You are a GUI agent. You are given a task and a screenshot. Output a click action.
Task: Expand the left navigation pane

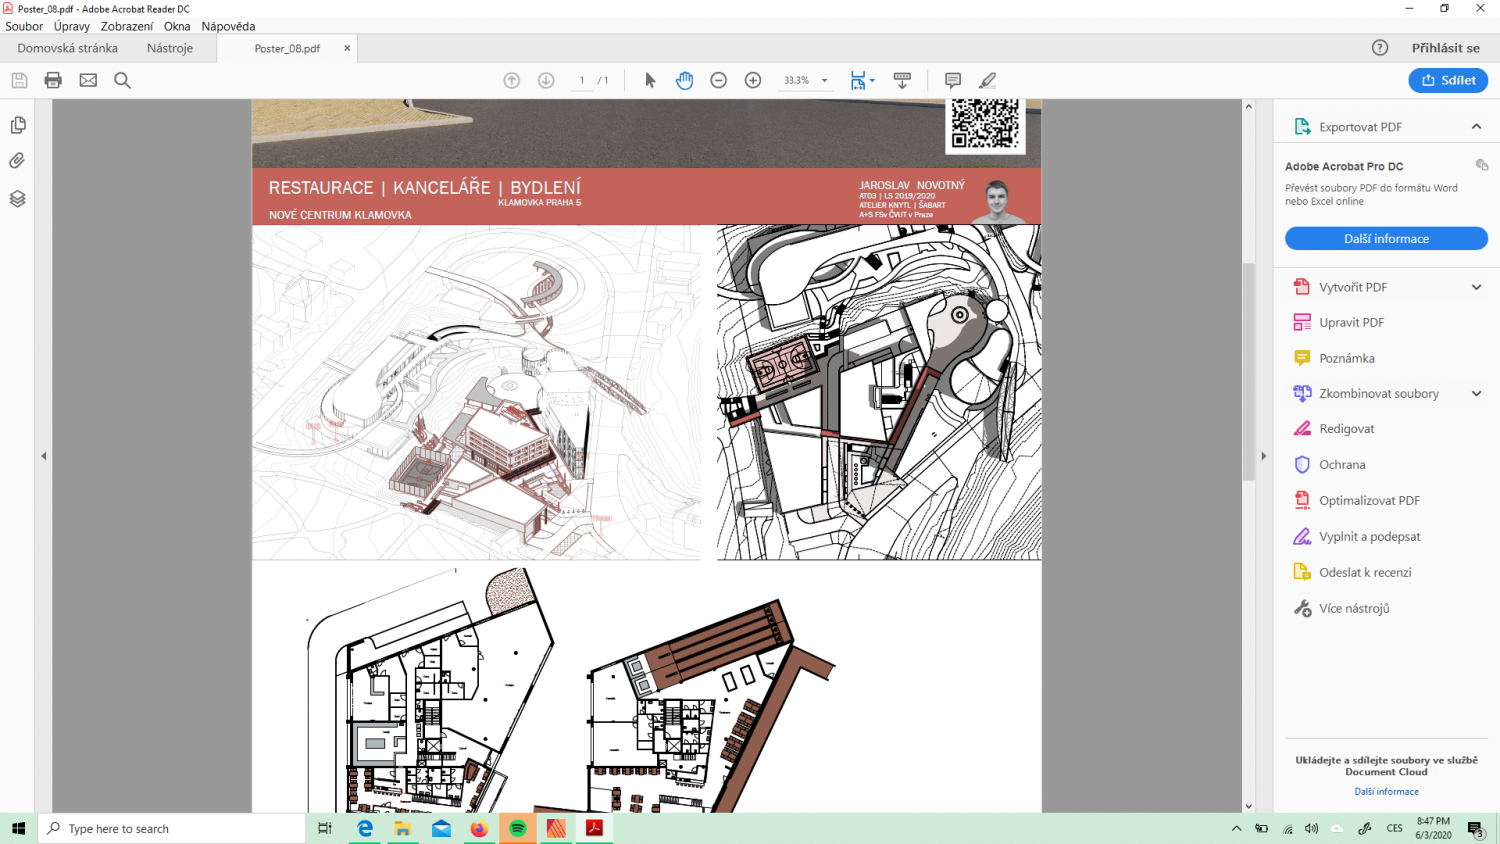point(43,456)
